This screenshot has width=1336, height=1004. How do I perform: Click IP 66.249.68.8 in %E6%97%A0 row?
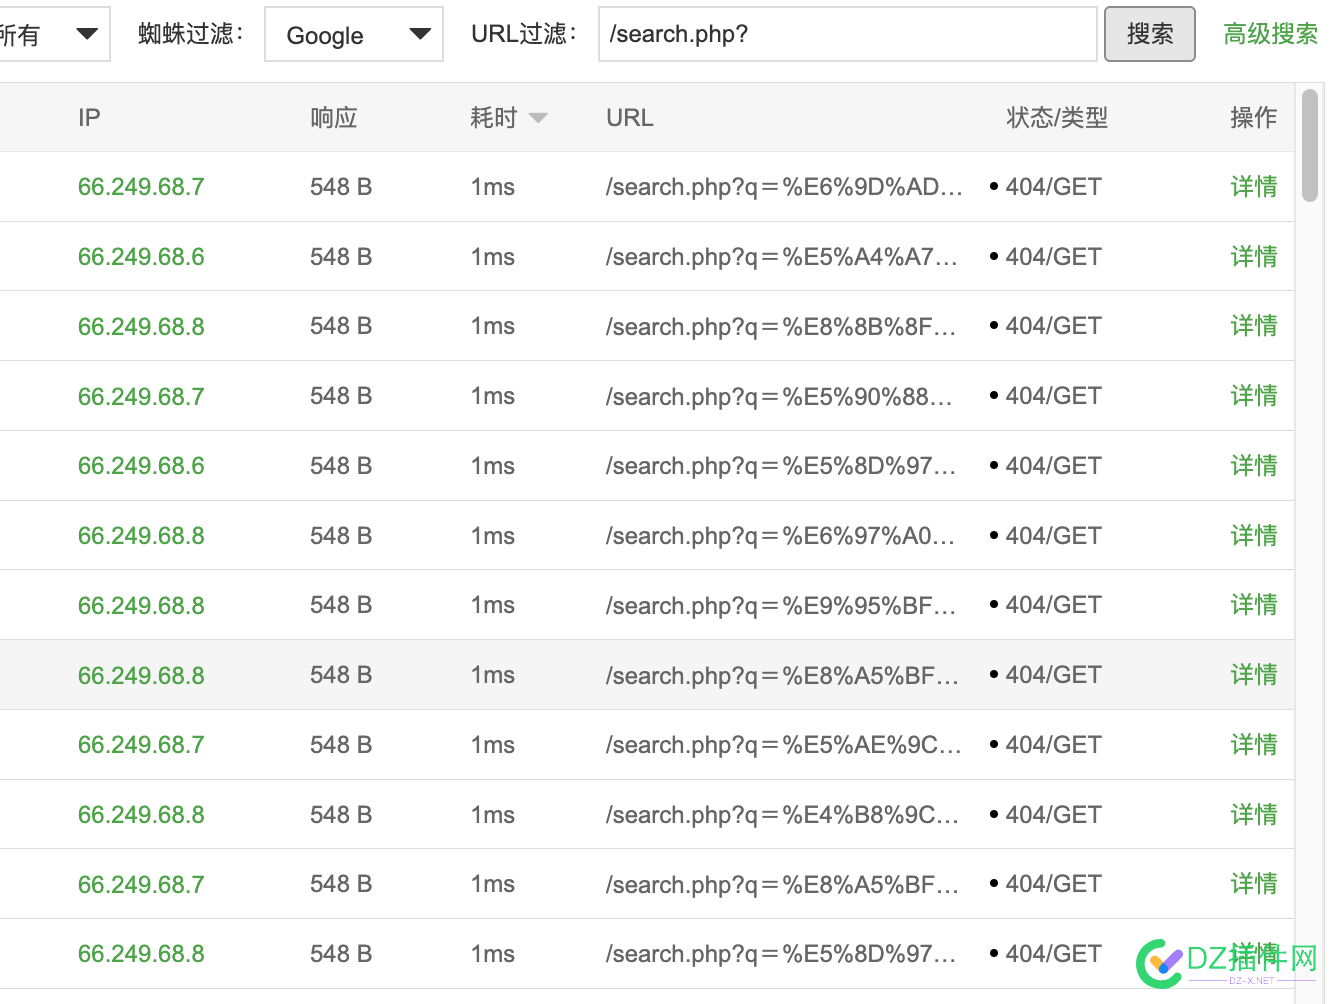pos(141,536)
